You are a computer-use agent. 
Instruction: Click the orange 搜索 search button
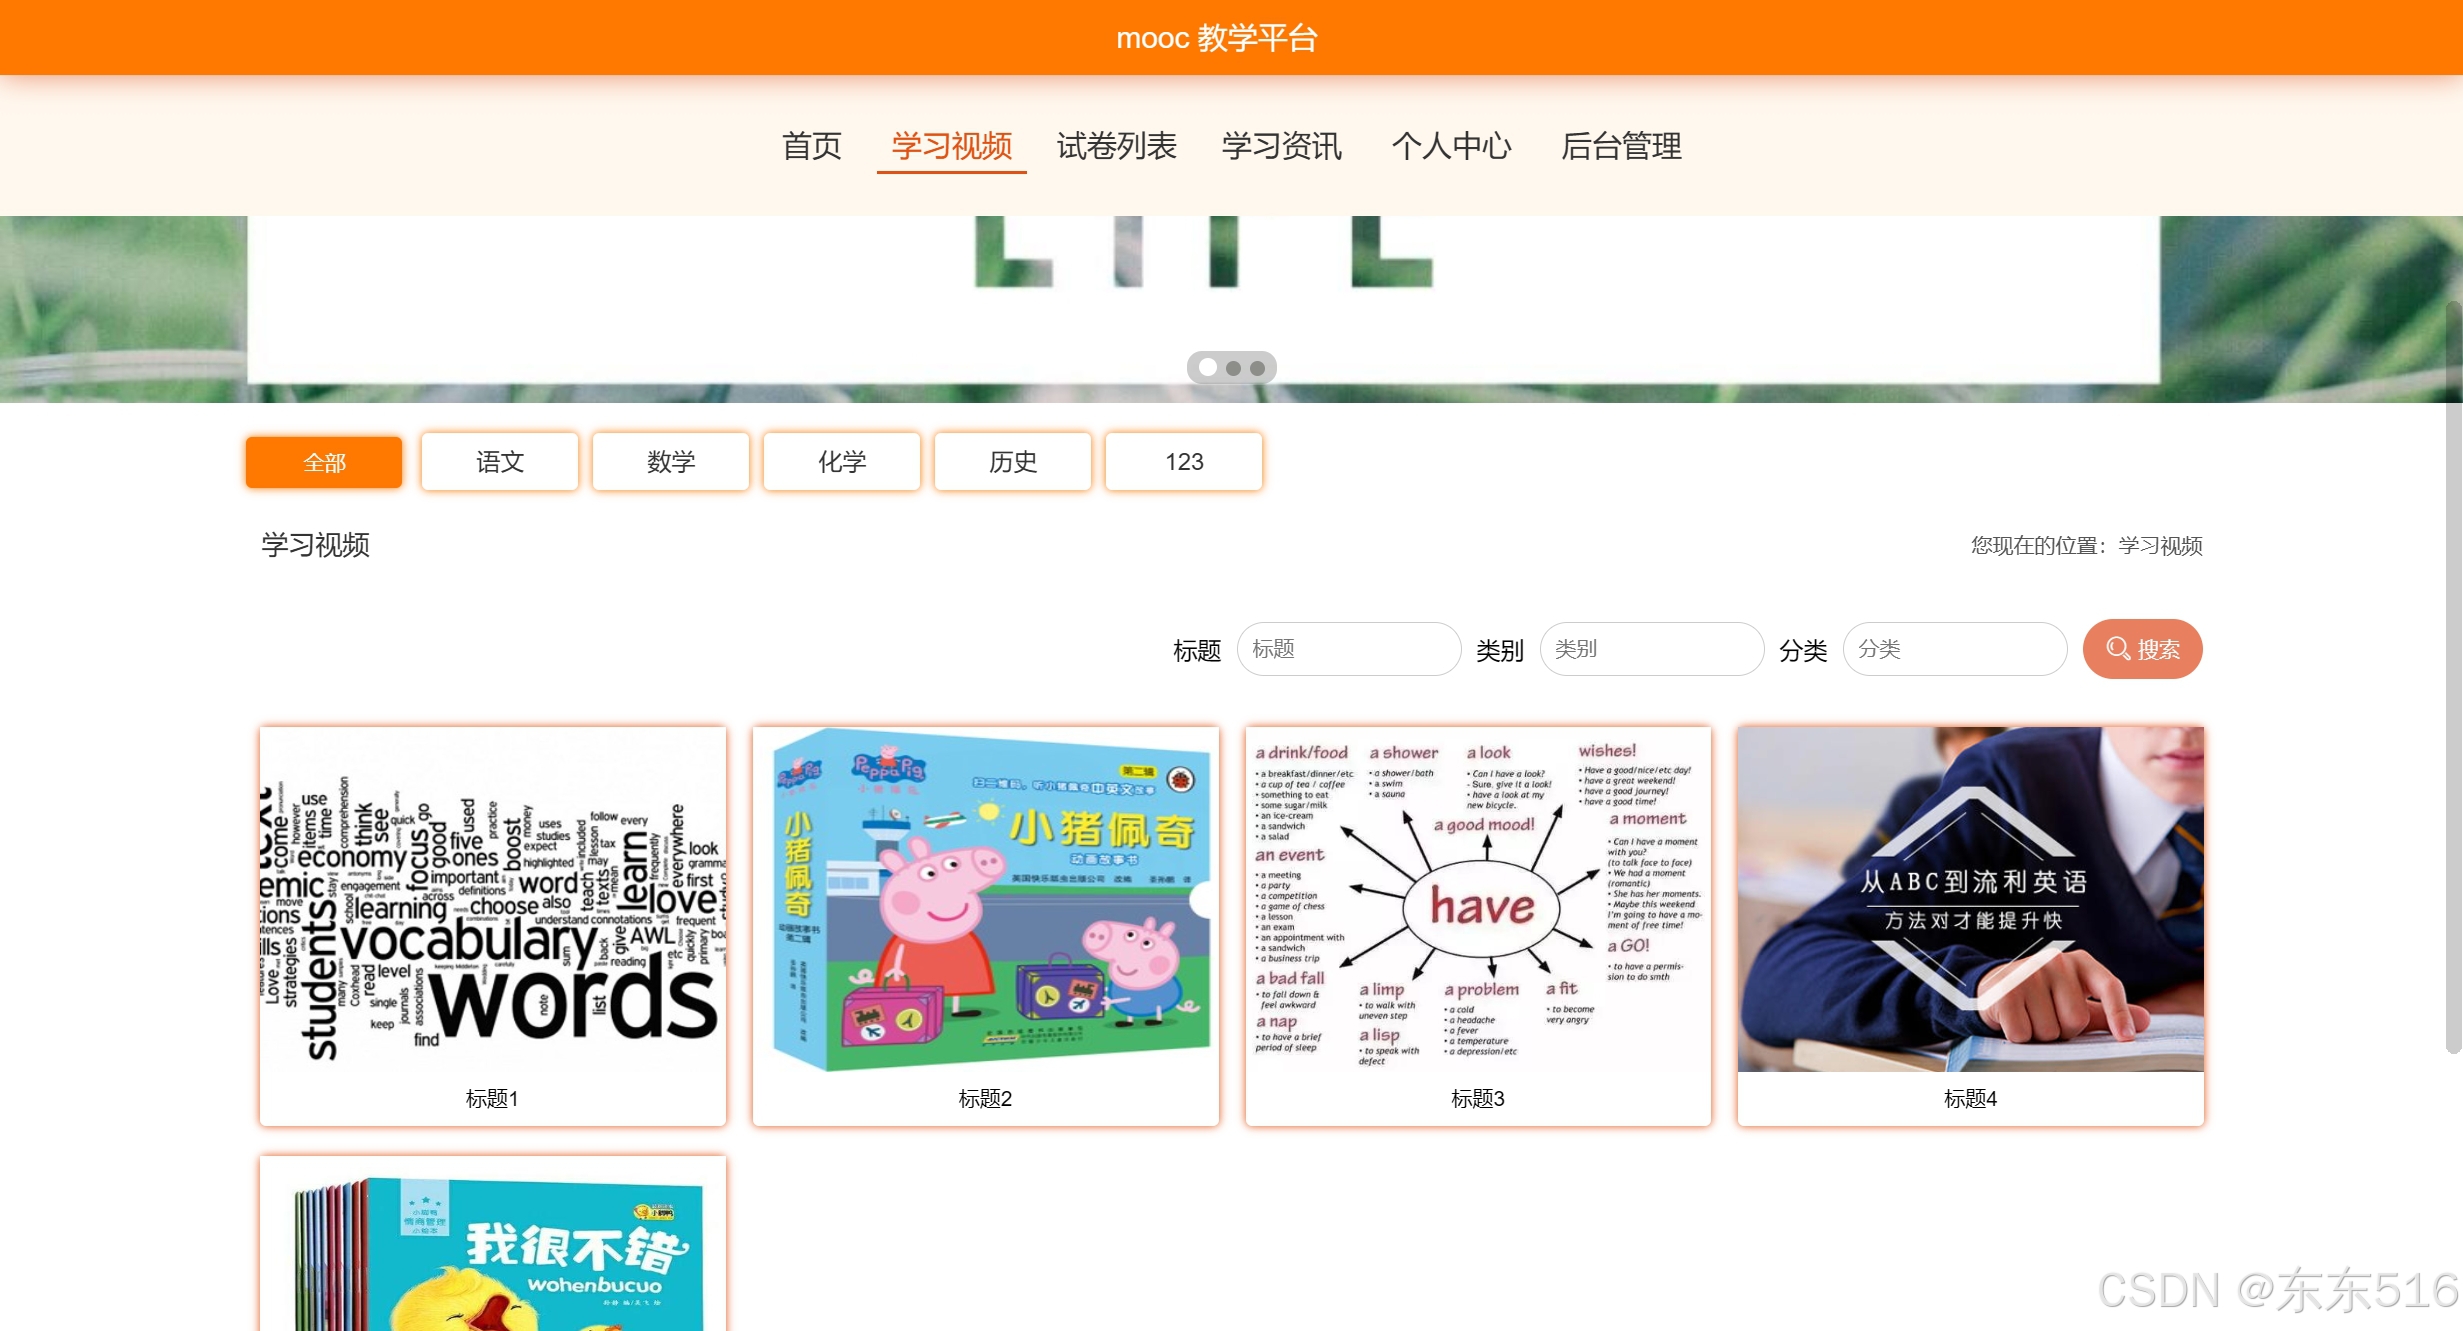point(2141,649)
